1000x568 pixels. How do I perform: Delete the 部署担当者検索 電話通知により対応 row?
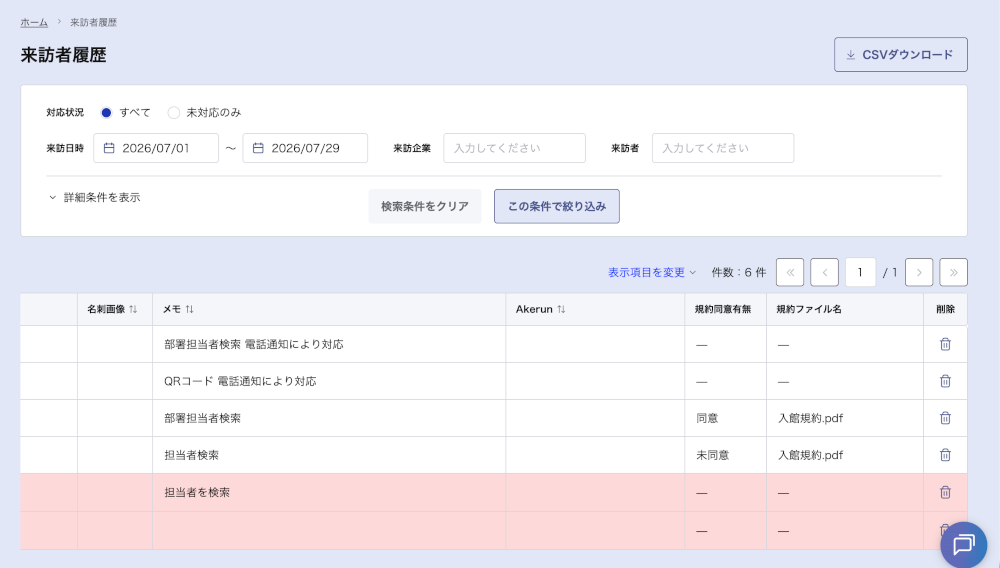945,344
